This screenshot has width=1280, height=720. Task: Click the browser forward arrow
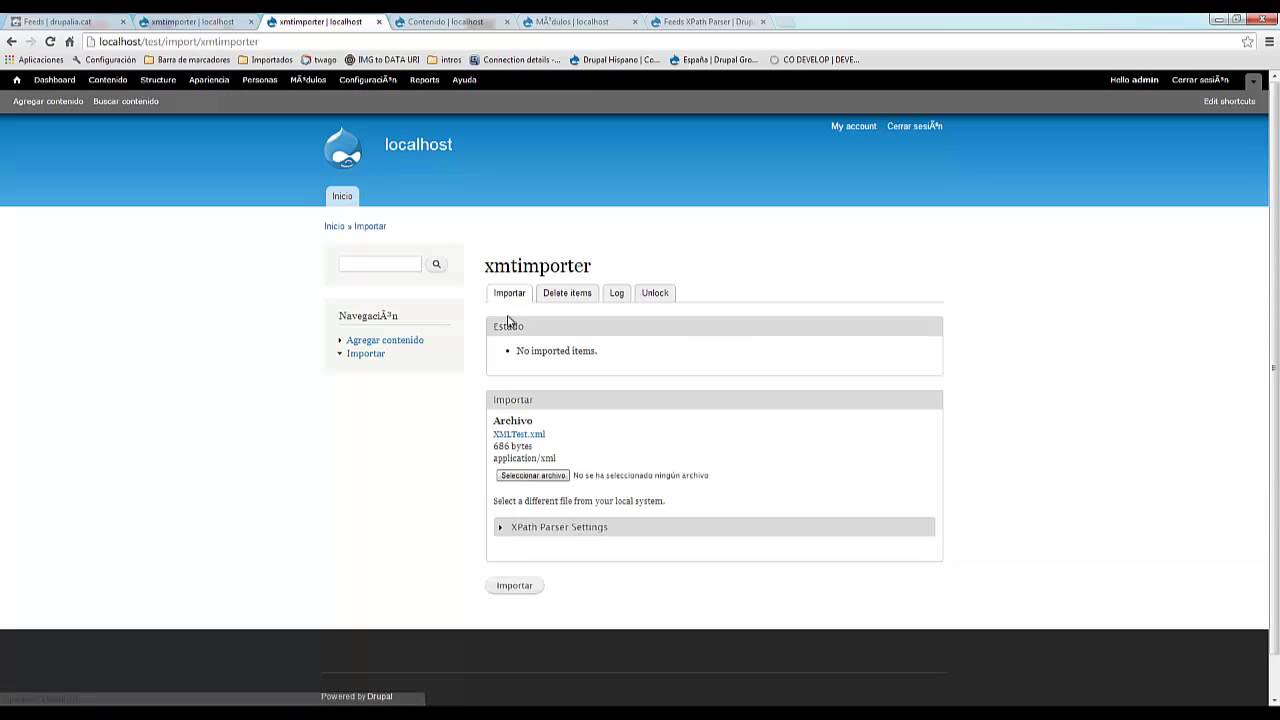tap(30, 41)
